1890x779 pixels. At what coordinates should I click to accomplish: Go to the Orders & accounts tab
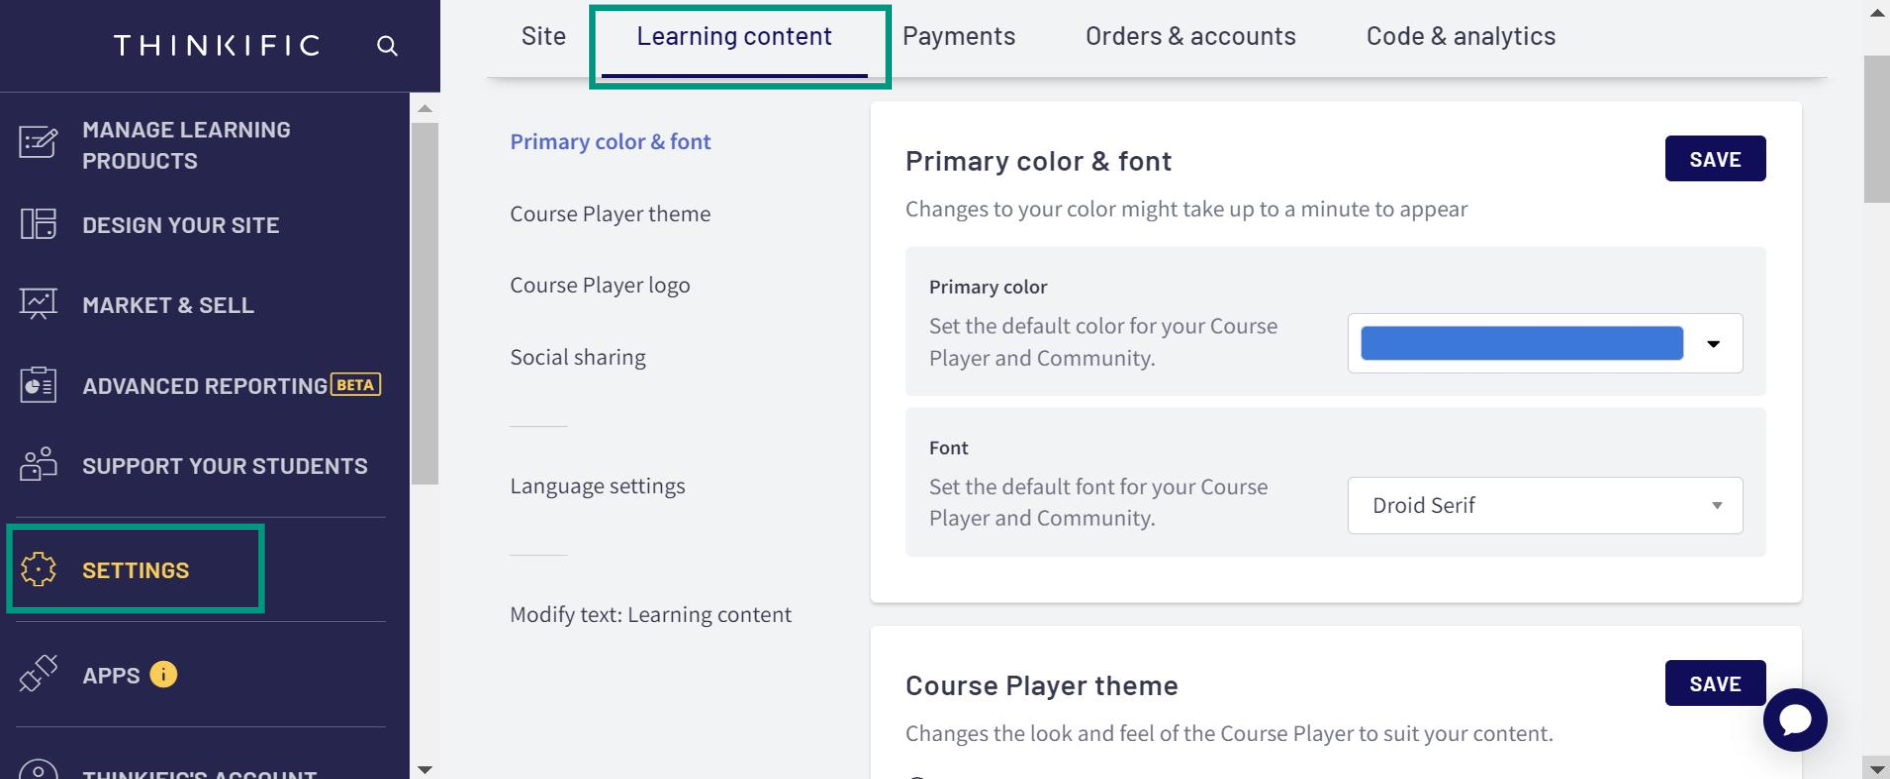1190,36
